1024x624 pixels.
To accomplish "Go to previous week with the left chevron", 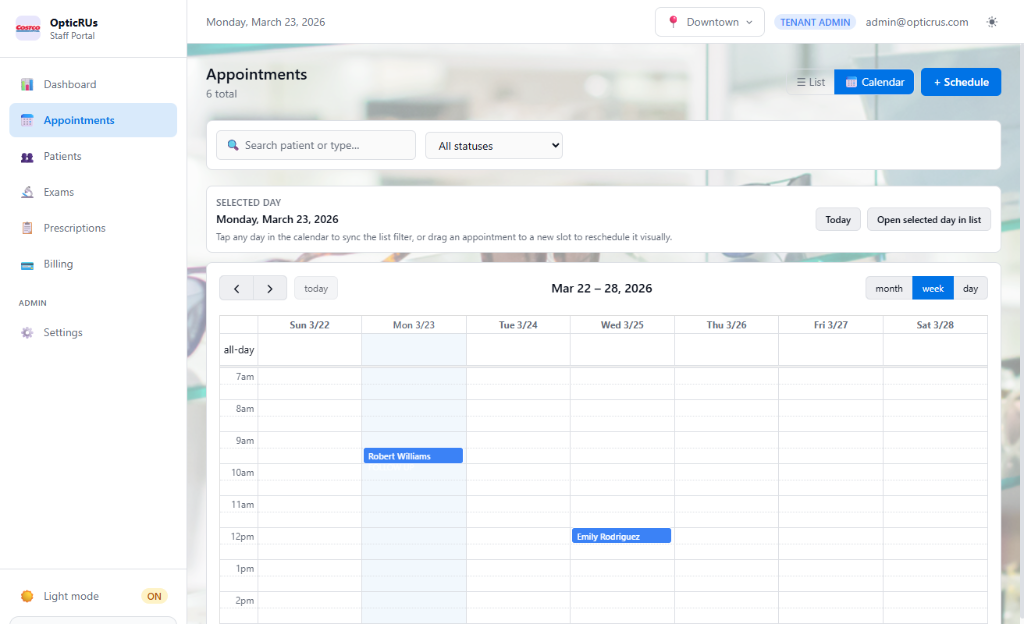I will click(x=237, y=288).
